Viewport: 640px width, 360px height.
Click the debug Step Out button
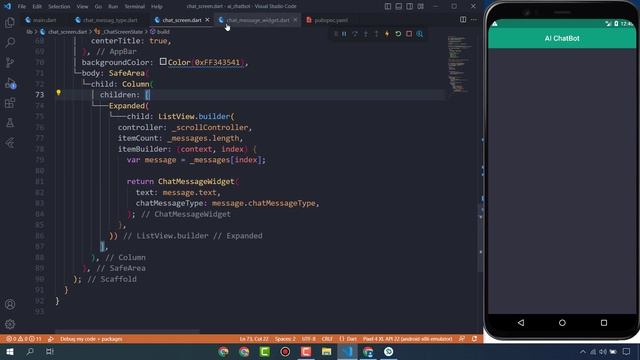coord(376,34)
